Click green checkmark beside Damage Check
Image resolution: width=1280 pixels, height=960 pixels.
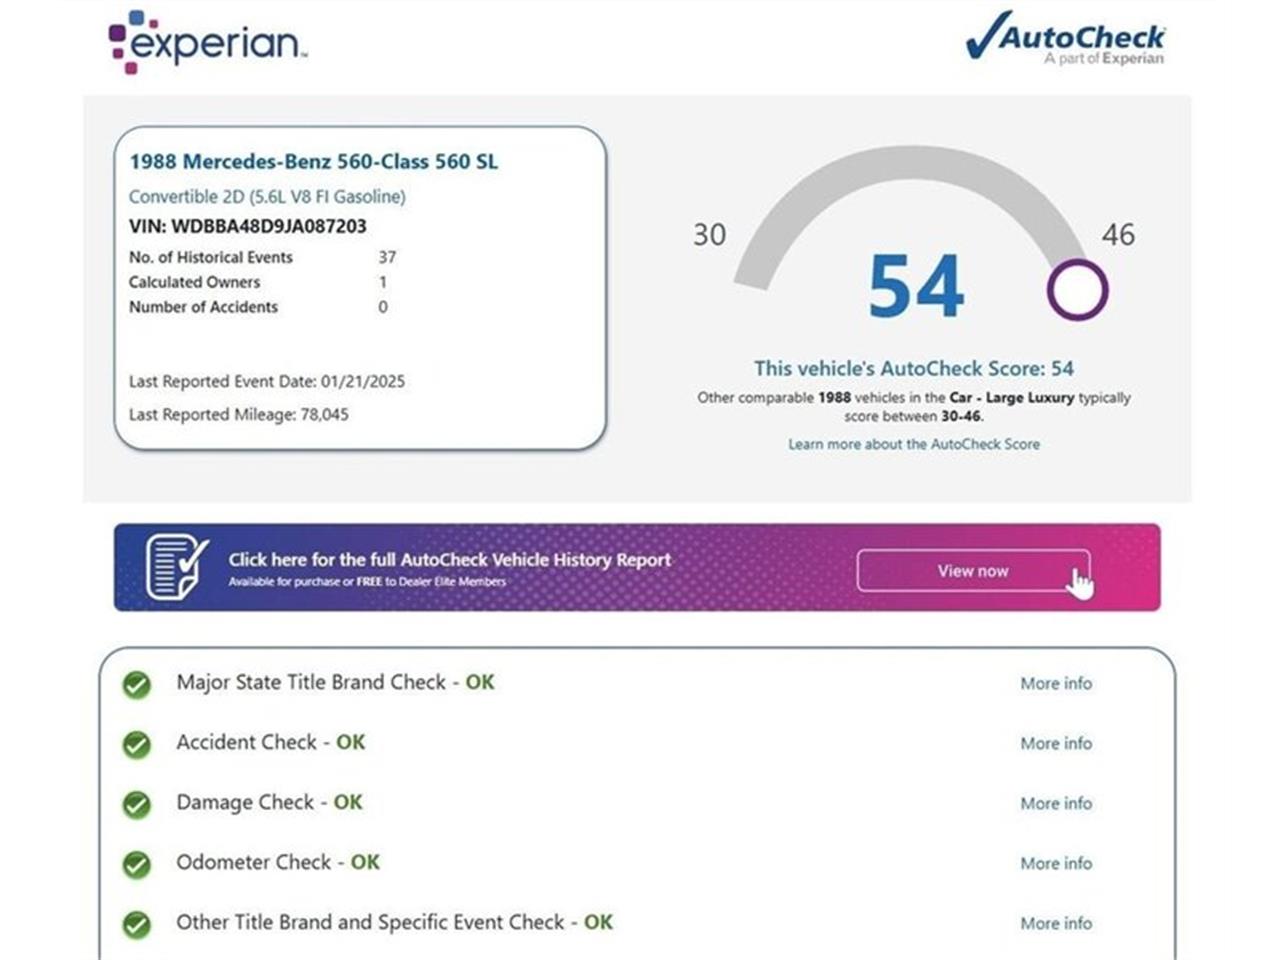click(x=137, y=805)
